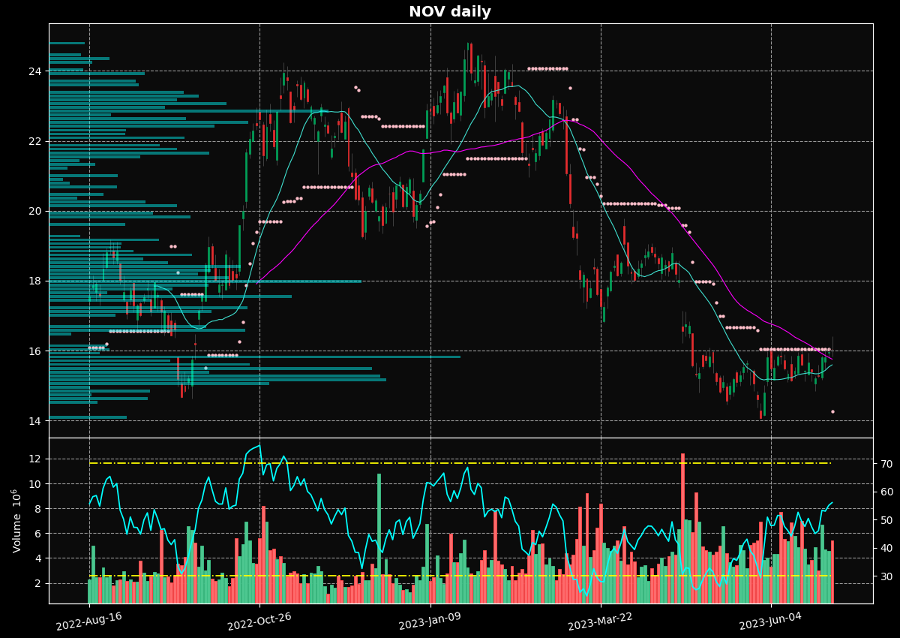902x639 pixels.
Task: Click the date label 2022-Oct-26
Action: (259, 621)
